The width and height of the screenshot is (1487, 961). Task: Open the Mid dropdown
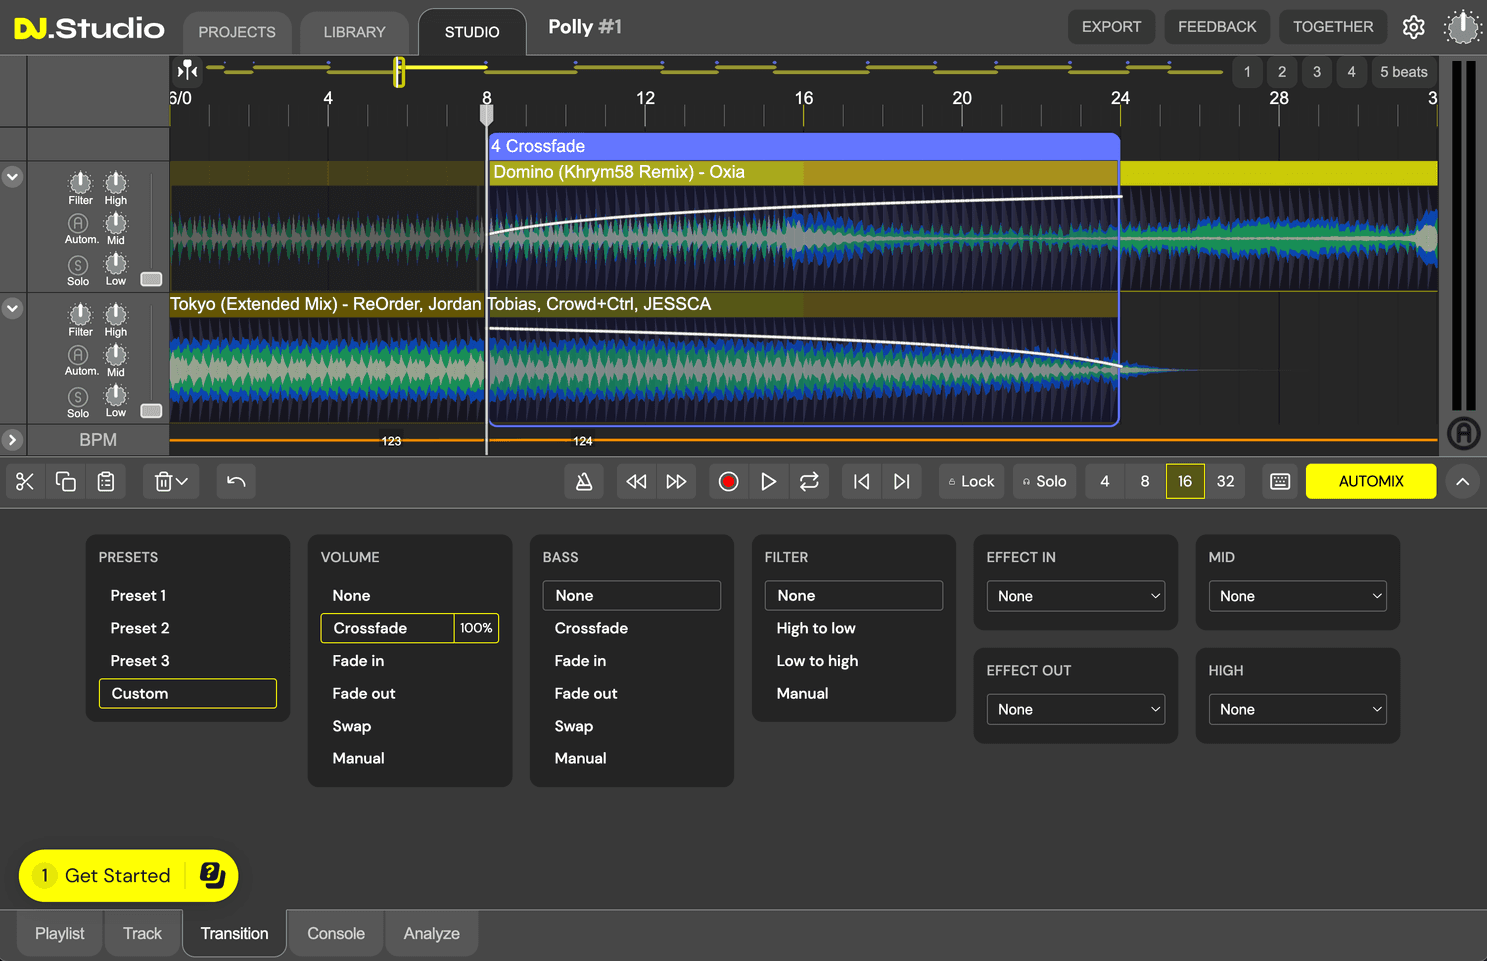point(1298,596)
